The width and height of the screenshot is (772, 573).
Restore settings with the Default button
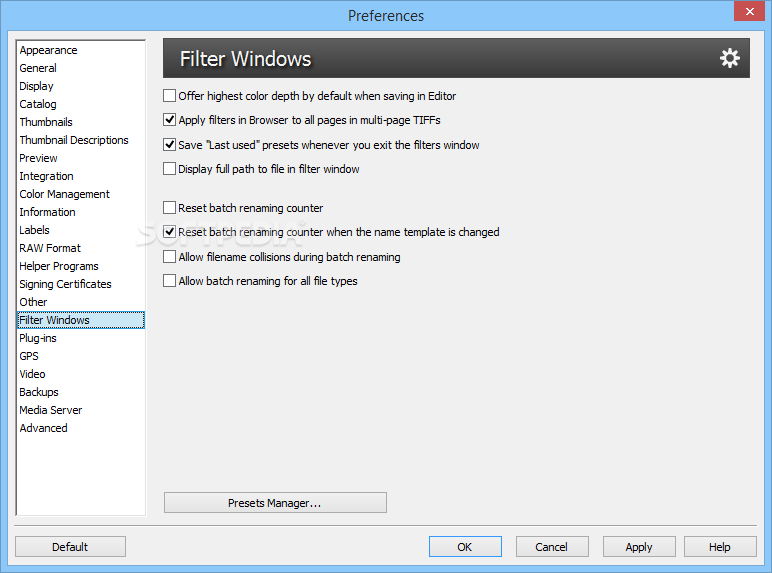70,547
